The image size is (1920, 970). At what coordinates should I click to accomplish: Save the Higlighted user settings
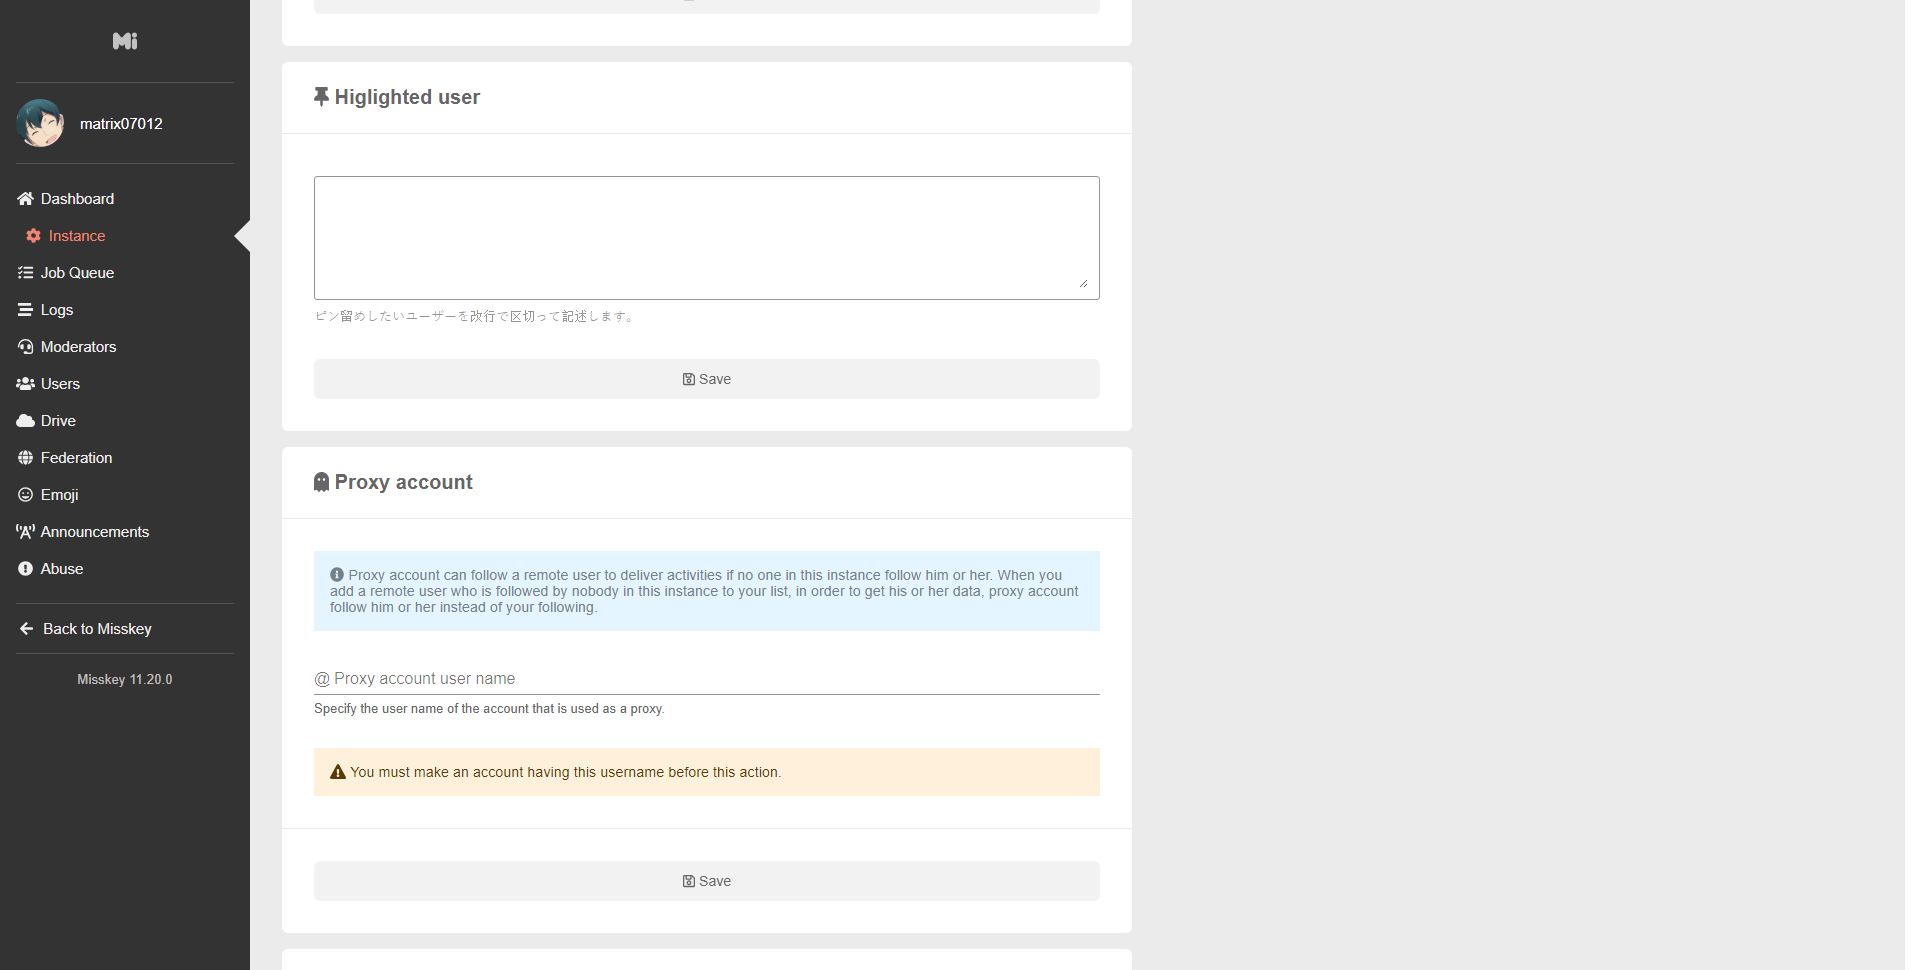pyautogui.click(x=707, y=379)
